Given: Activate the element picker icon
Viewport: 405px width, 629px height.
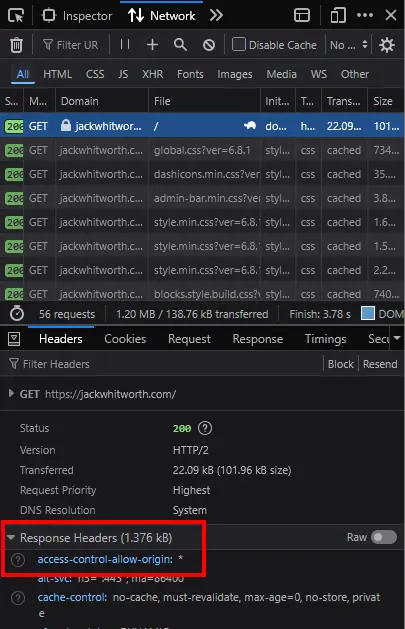Looking at the screenshot, I should (16, 16).
